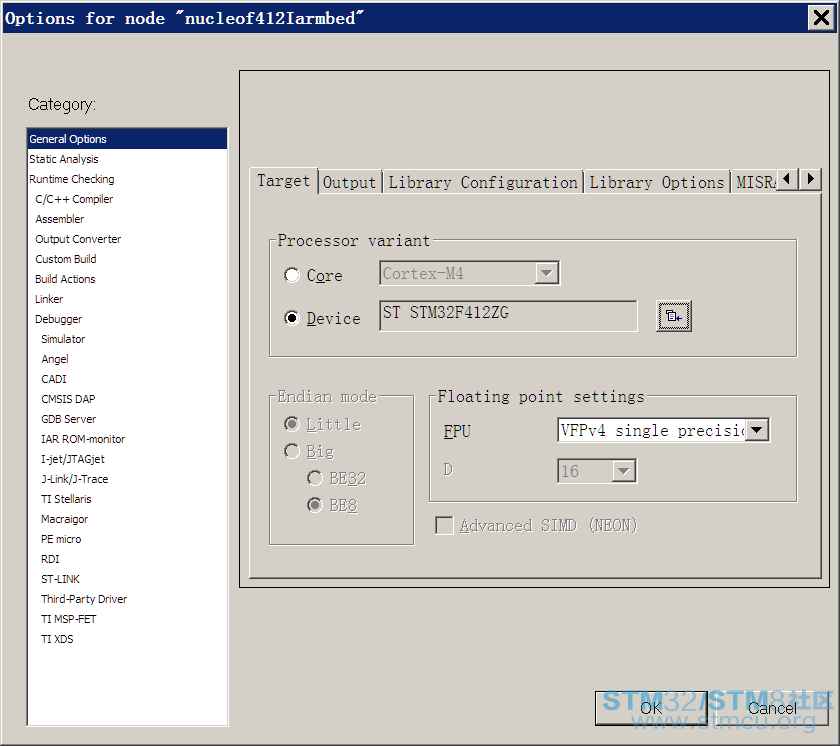Select PE micro category
This screenshot has height=746, width=840.
tap(128, 539)
